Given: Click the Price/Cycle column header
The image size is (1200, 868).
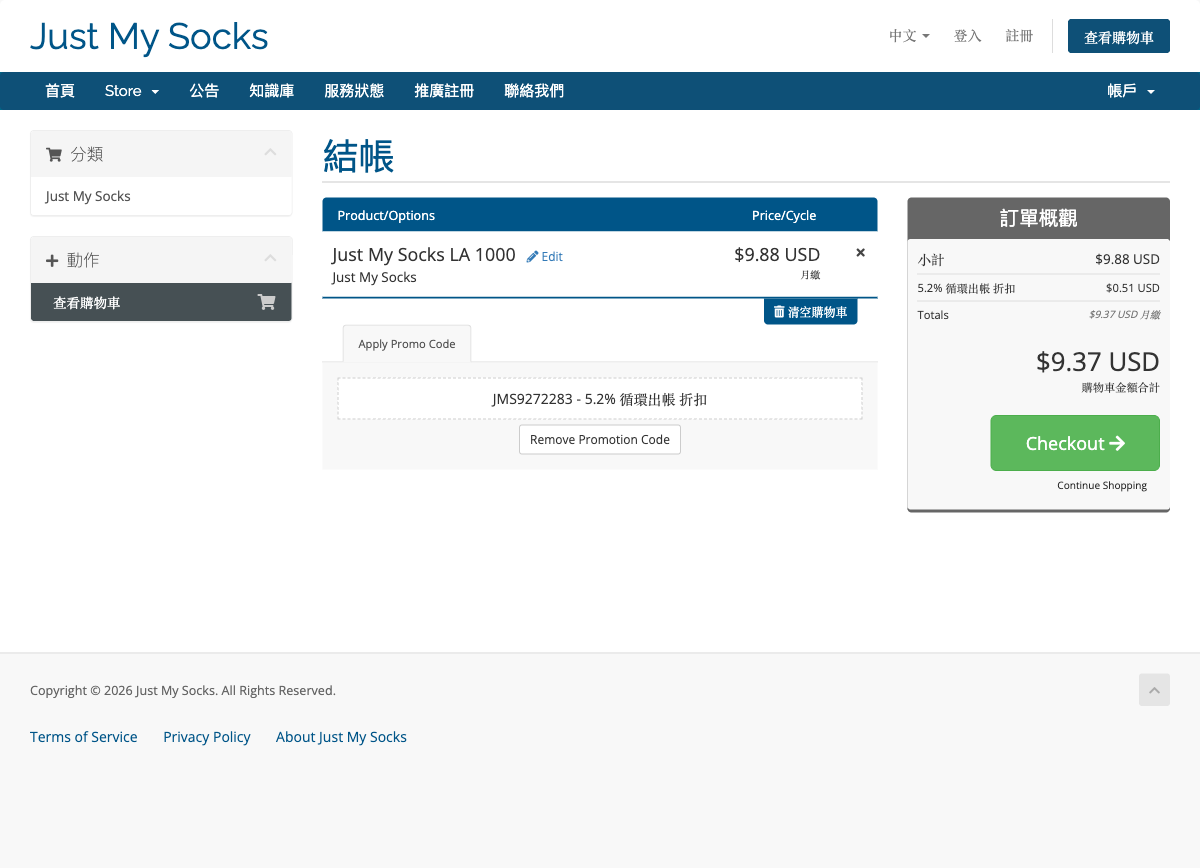Looking at the screenshot, I should (x=784, y=215).
